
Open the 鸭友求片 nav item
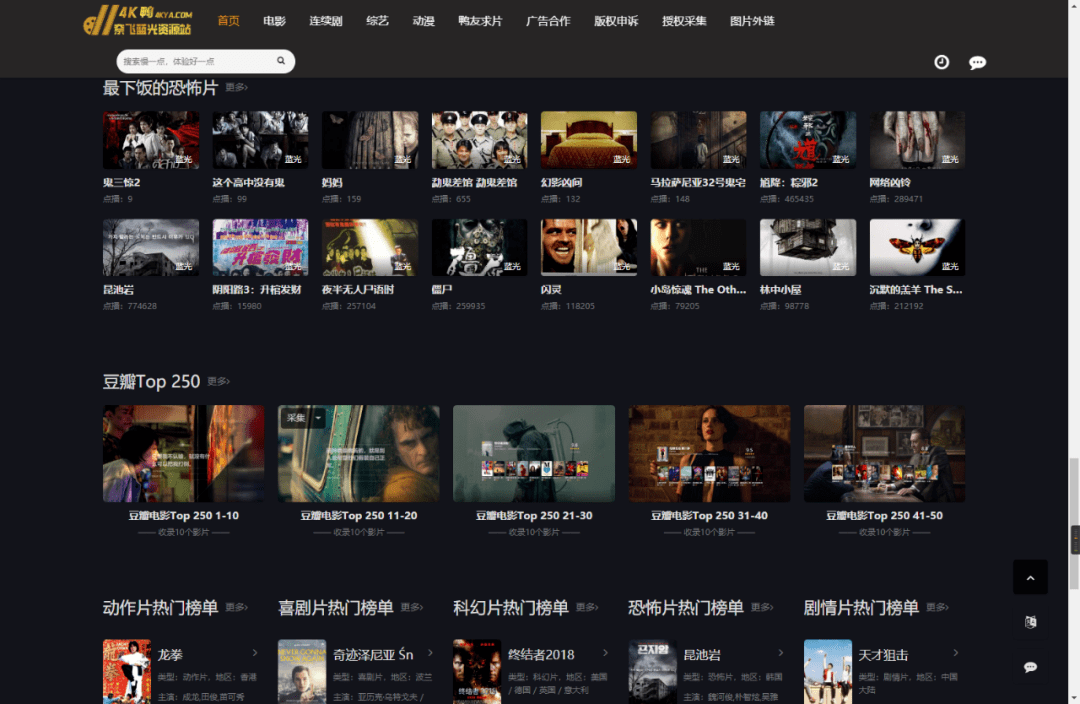pyautogui.click(x=480, y=21)
